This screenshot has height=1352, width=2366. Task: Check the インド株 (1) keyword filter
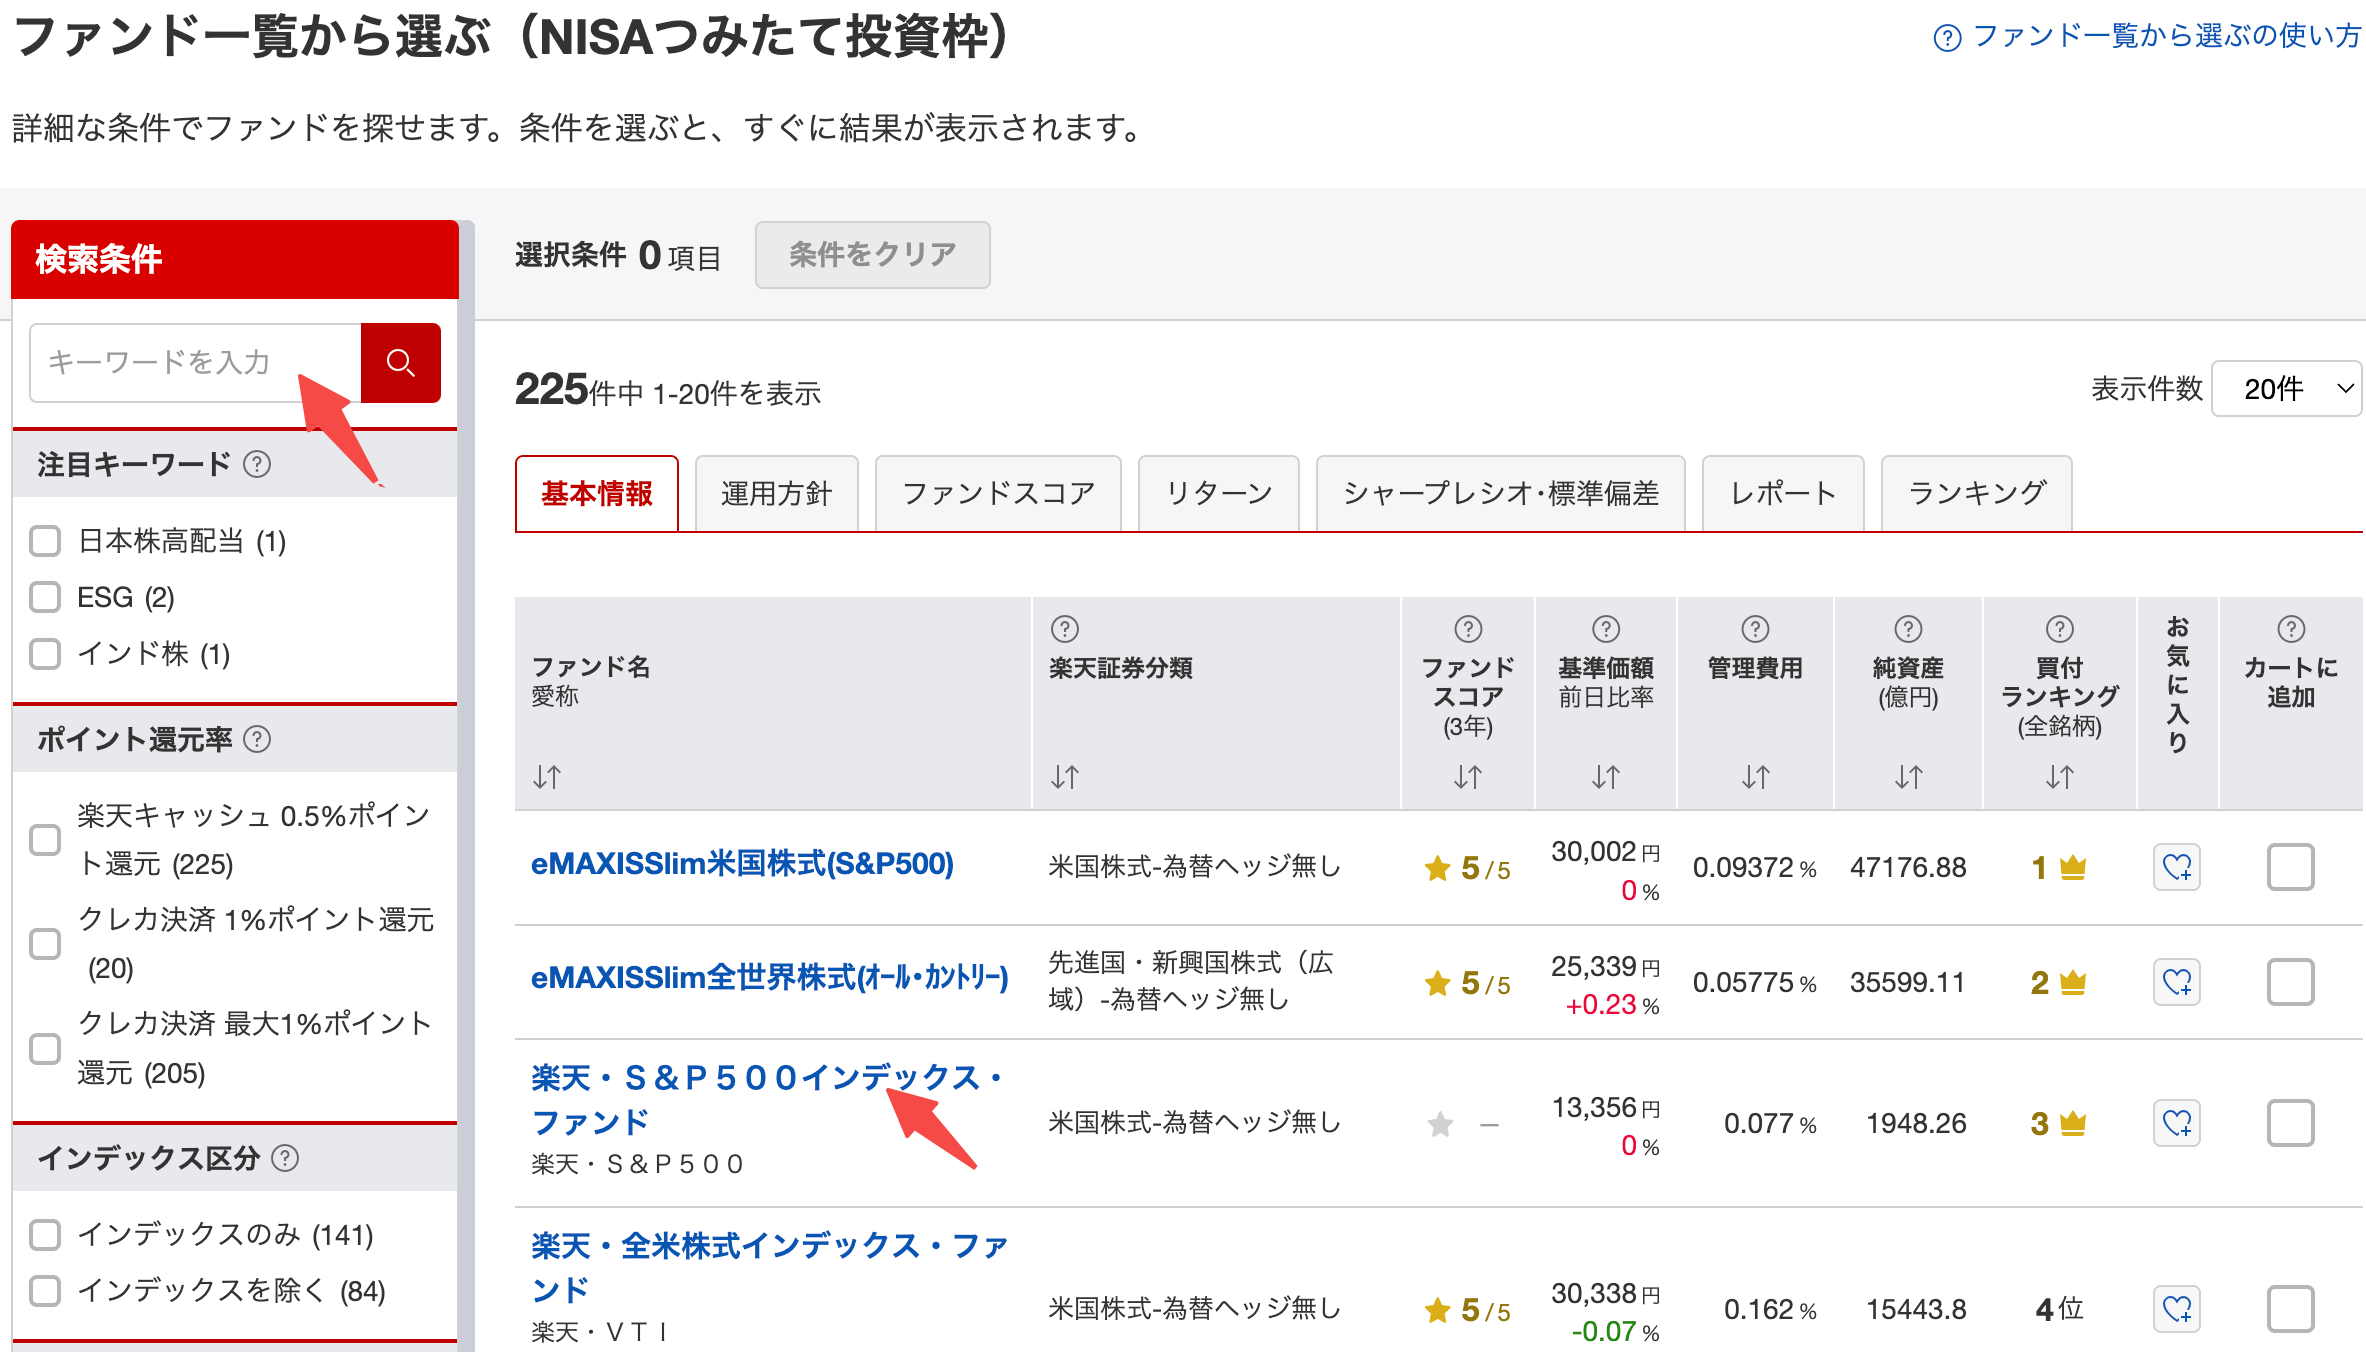pos(45,654)
